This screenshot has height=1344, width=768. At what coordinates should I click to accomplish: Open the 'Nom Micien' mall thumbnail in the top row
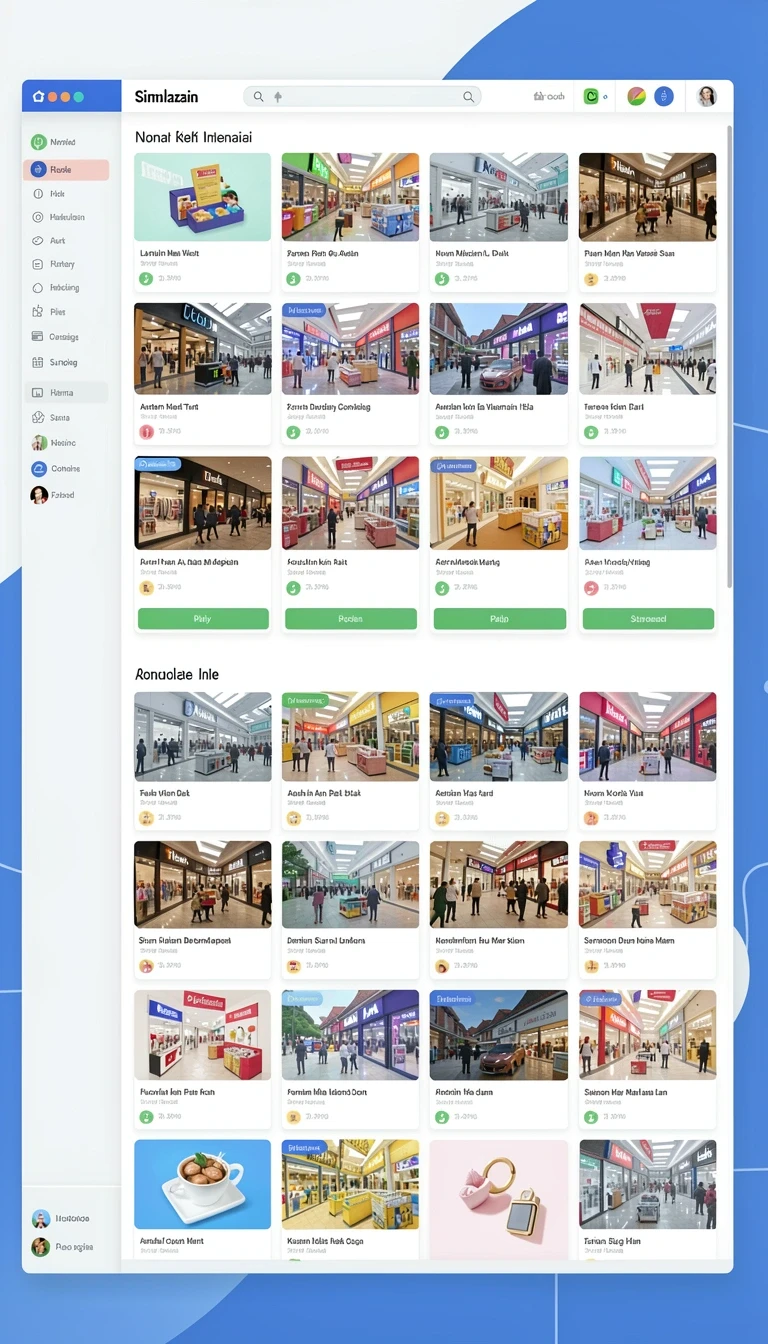499,197
